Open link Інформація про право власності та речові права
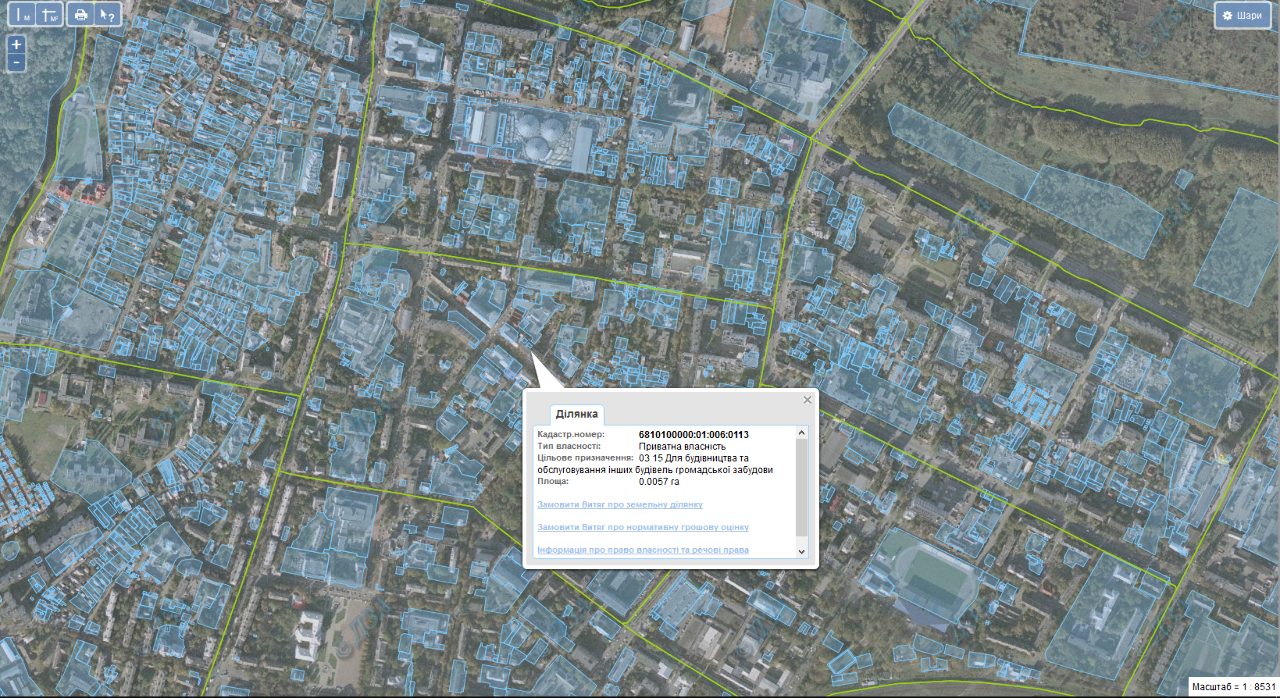This screenshot has width=1280, height=698. (x=643, y=550)
